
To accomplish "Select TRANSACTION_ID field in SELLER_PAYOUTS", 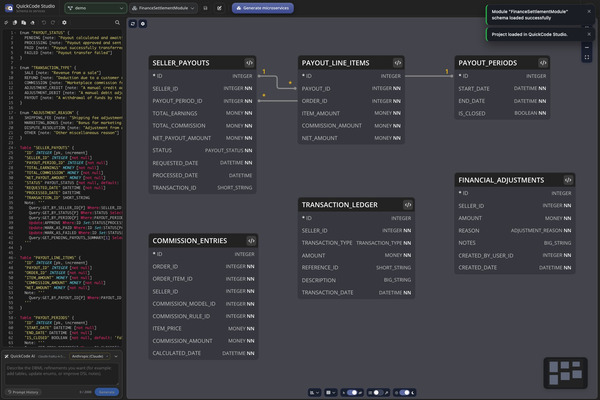I will pos(202,188).
